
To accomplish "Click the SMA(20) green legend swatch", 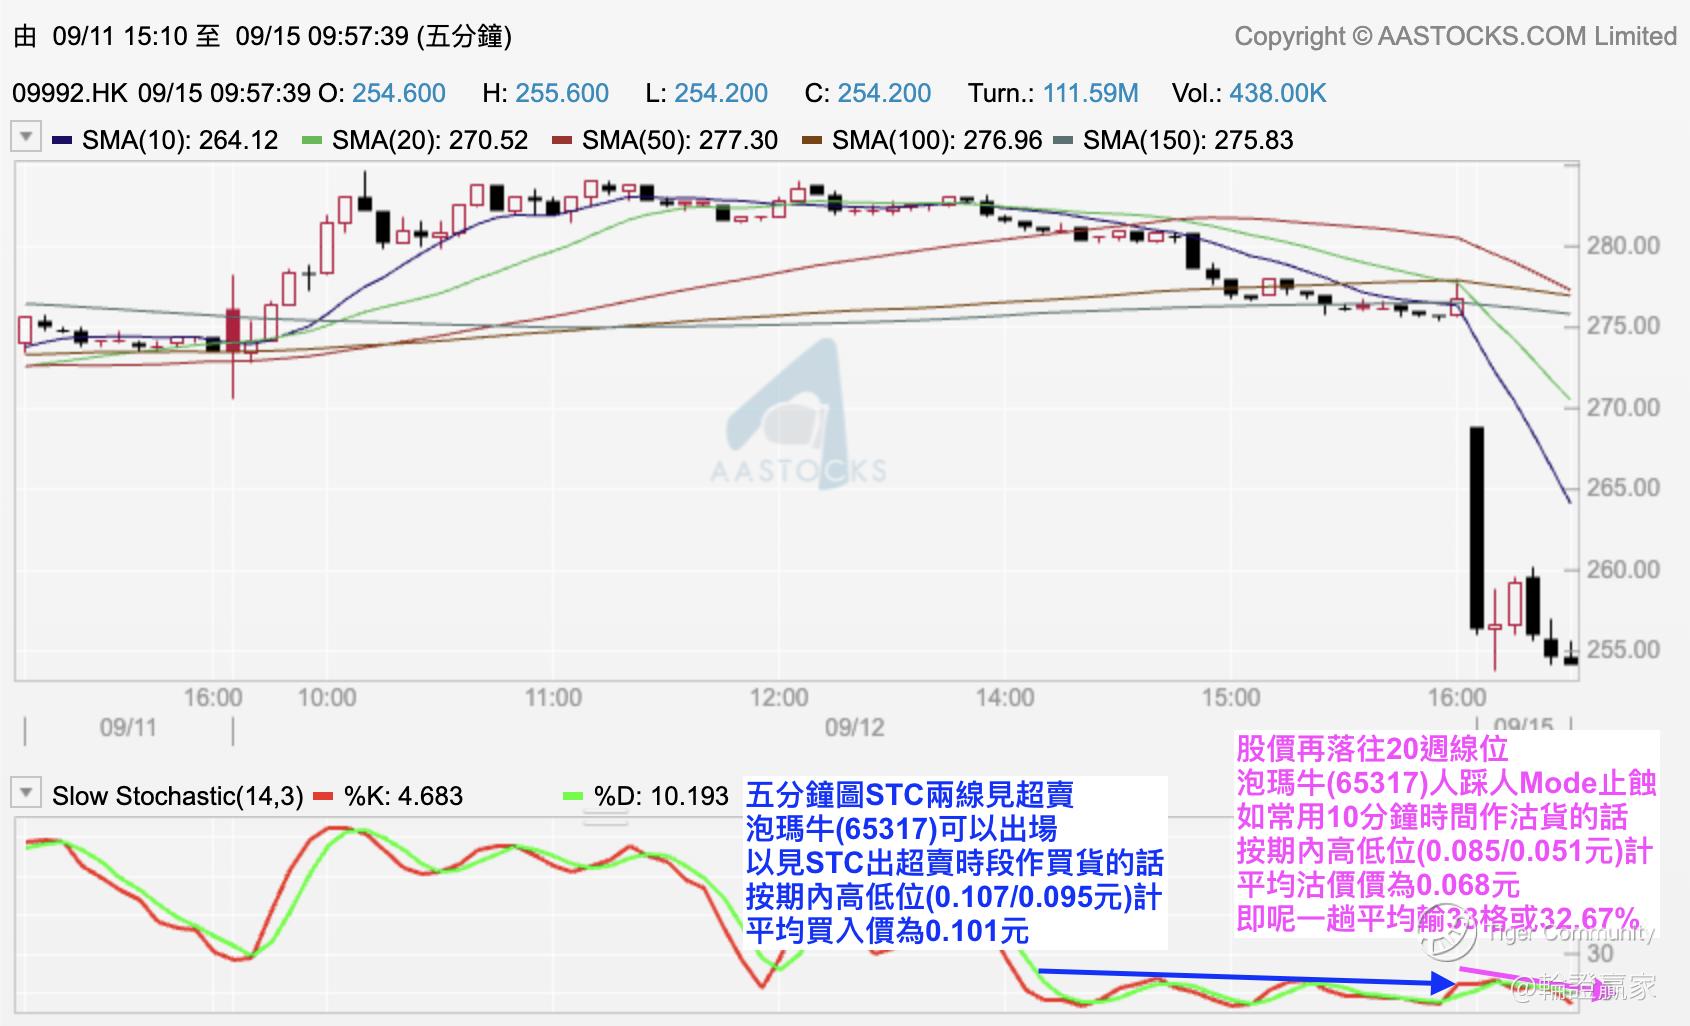I will pyautogui.click(x=311, y=140).
